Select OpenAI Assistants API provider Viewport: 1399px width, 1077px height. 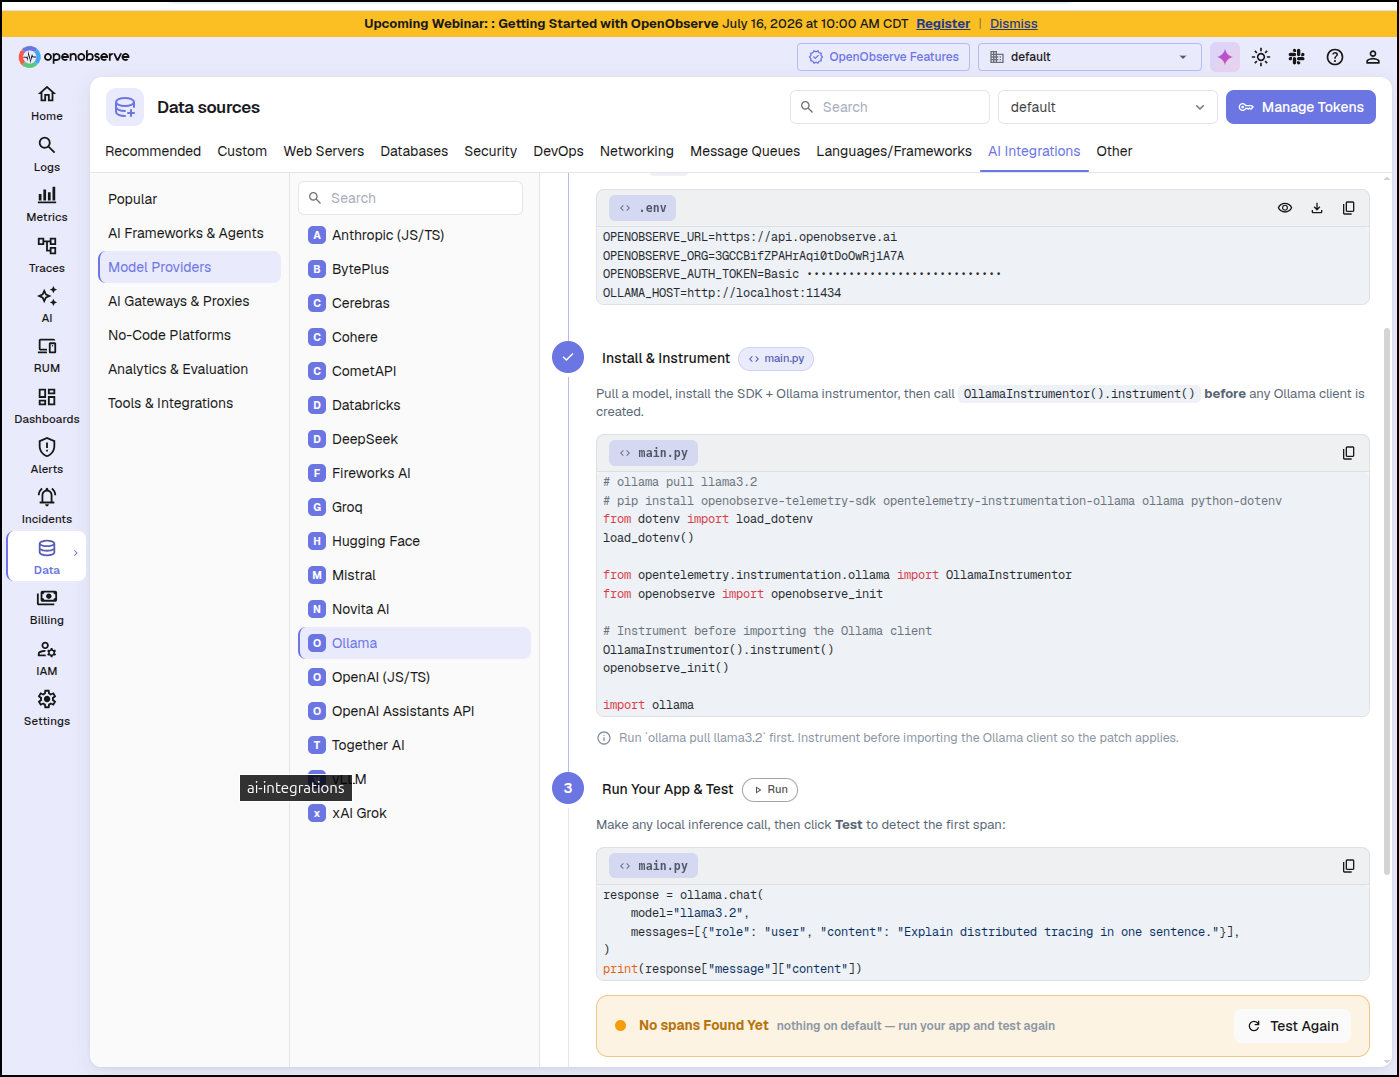pyautogui.click(x=414, y=711)
